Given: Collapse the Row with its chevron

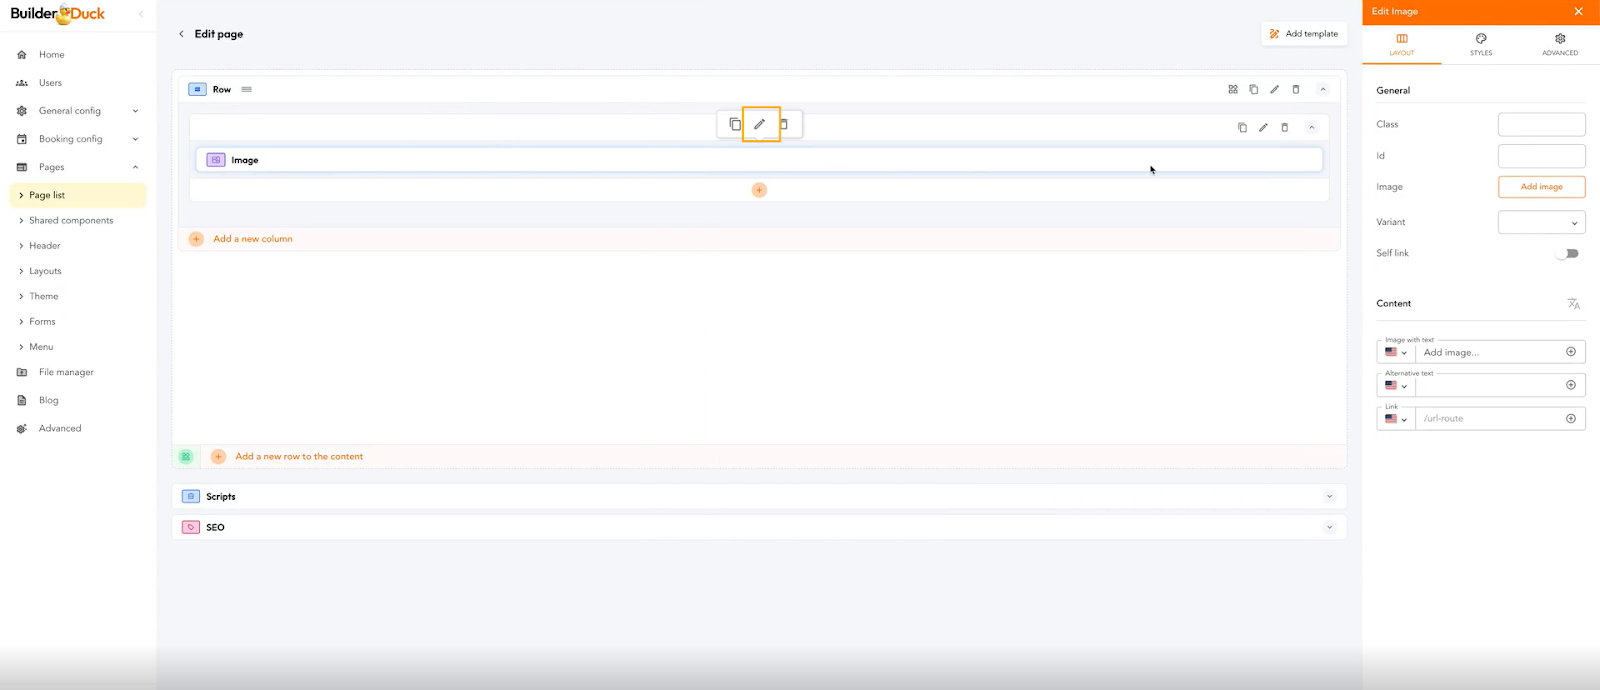Looking at the screenshot, I should click(x=1323, y=89).
